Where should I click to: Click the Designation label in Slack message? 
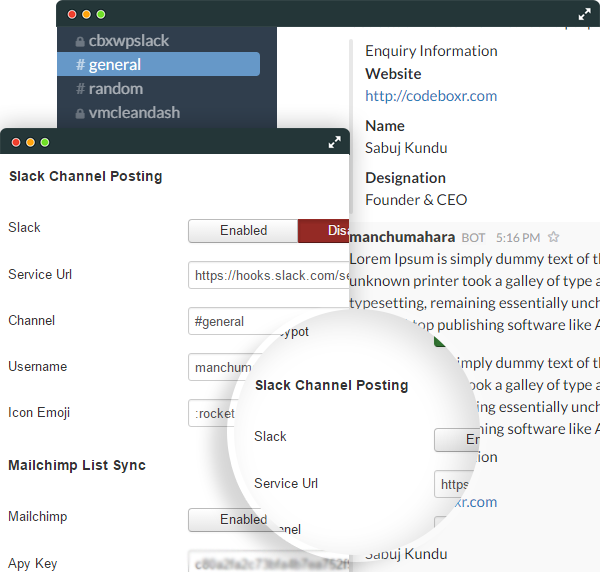point(405,178)
